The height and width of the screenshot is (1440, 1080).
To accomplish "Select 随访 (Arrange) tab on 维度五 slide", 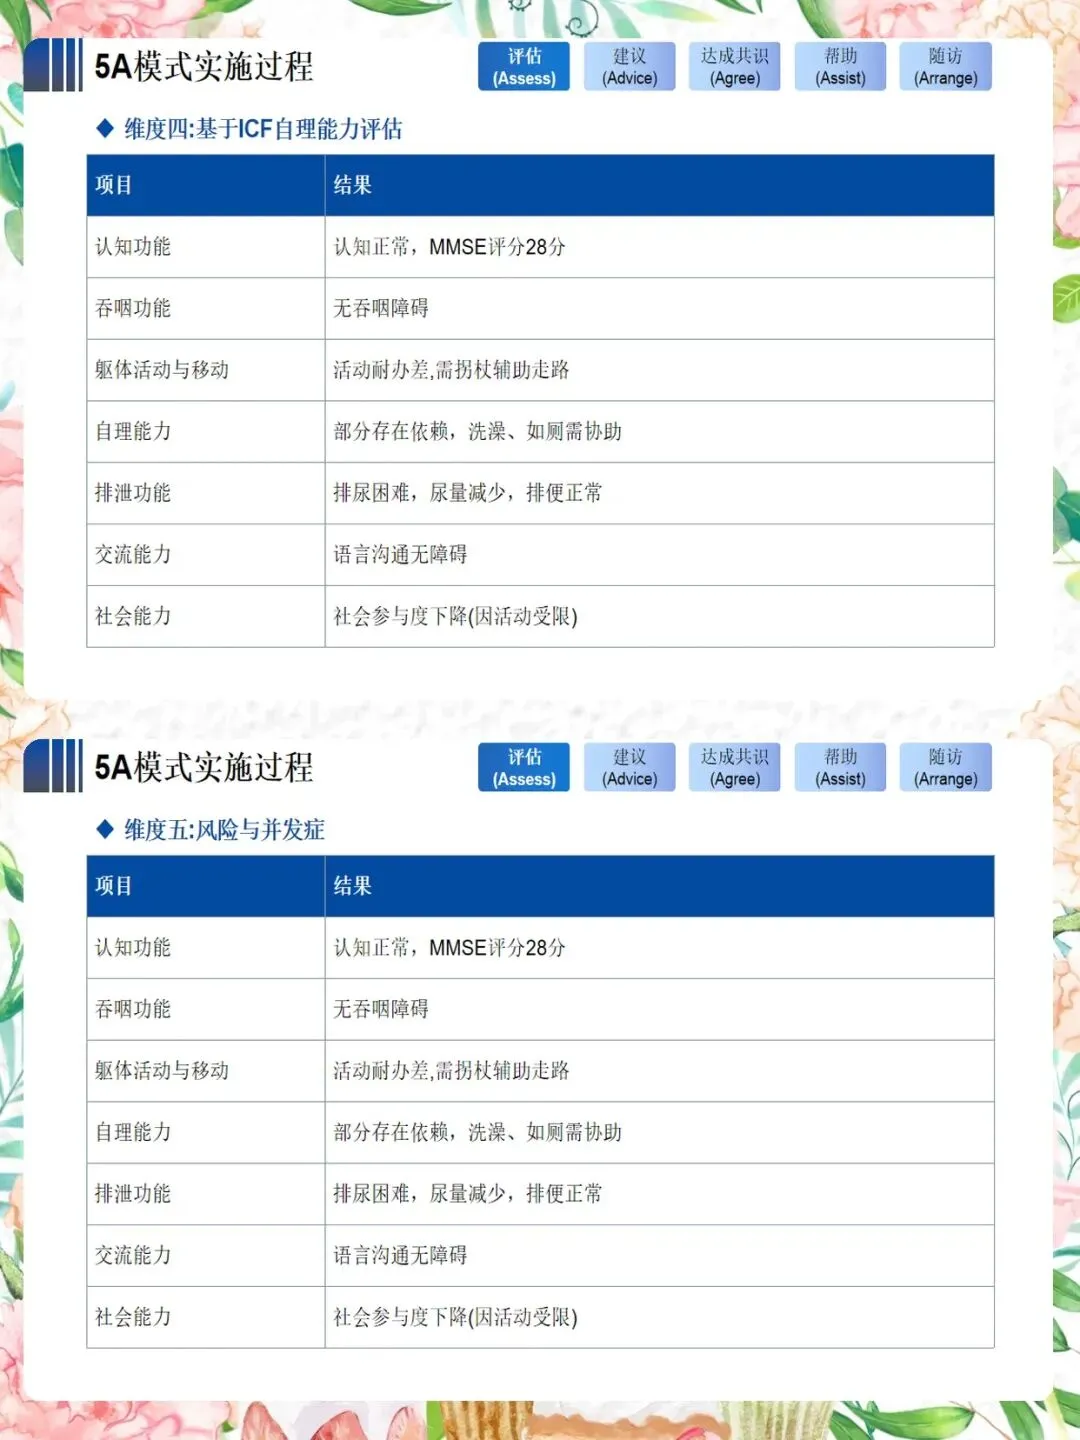I will pos(945,767).
